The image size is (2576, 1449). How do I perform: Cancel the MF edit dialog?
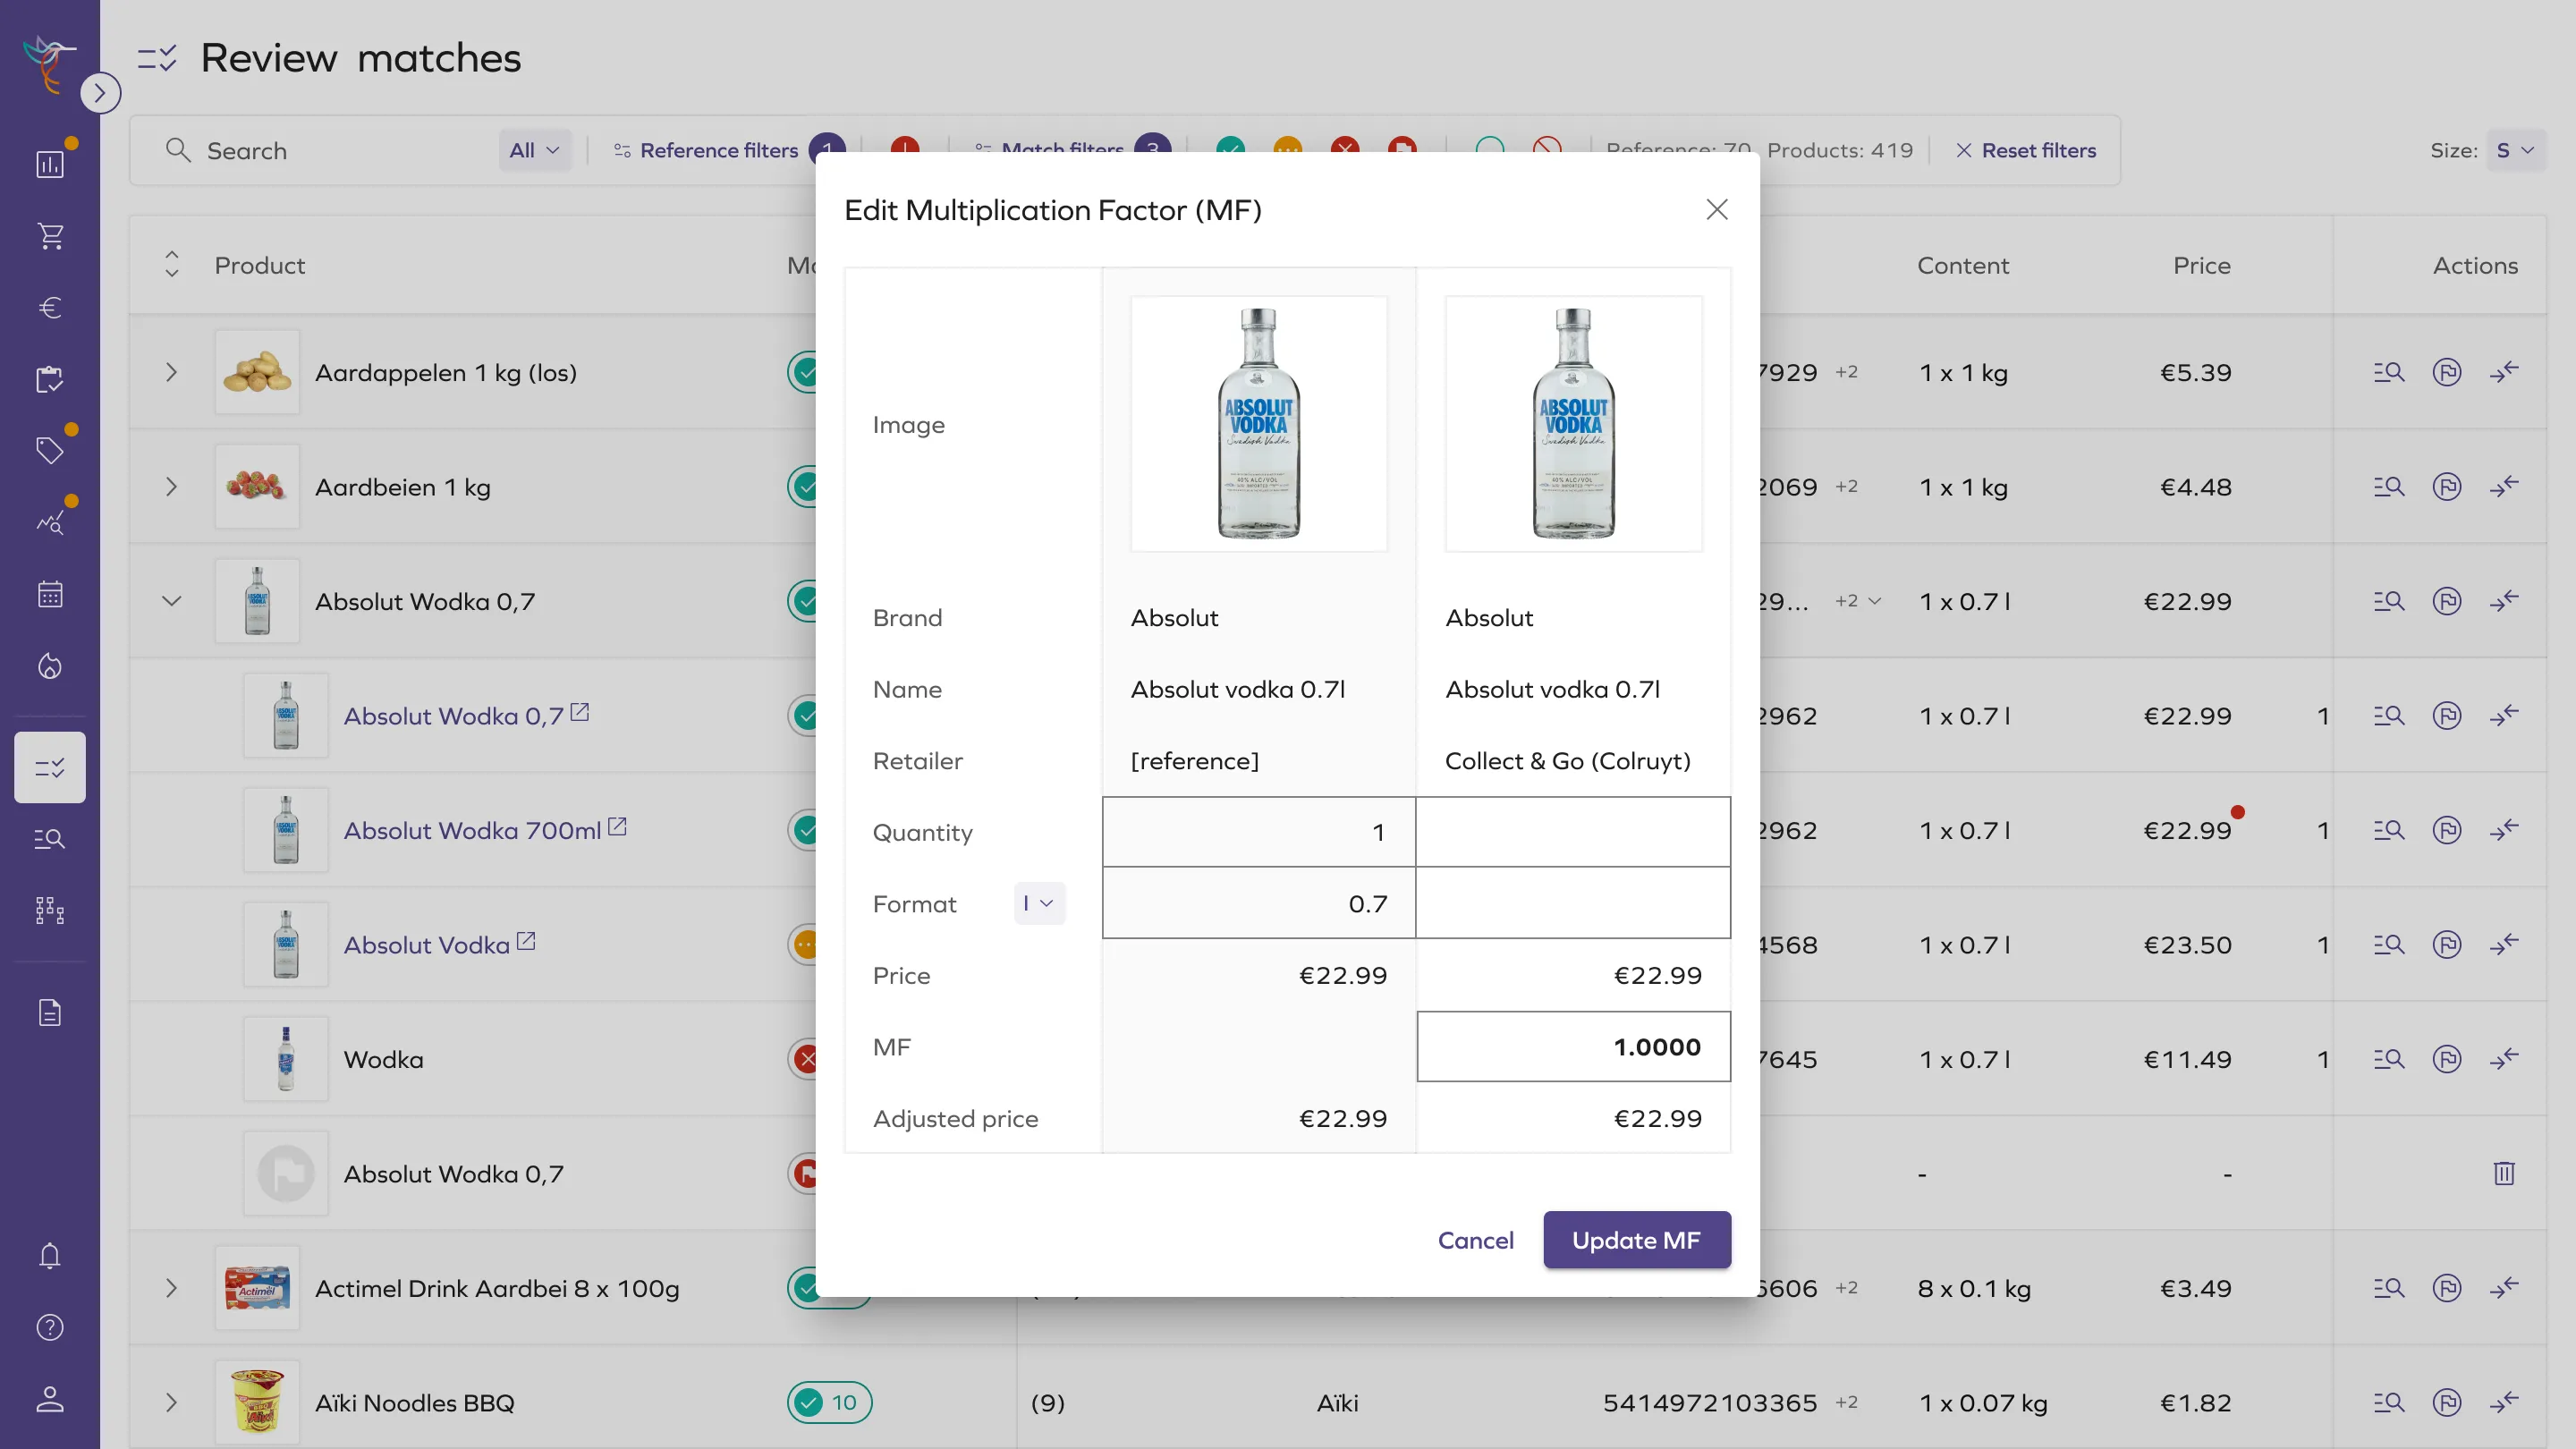coord(1475,1239)
